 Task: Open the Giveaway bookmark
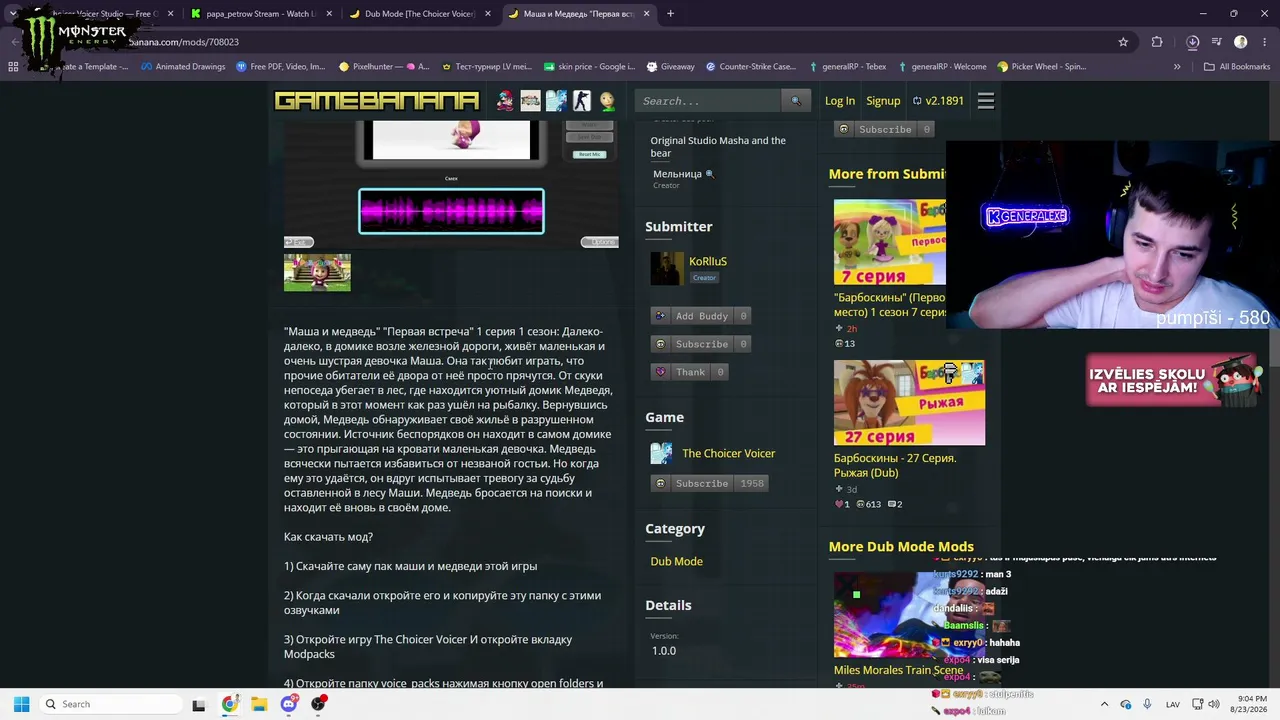tap(670, 67)
